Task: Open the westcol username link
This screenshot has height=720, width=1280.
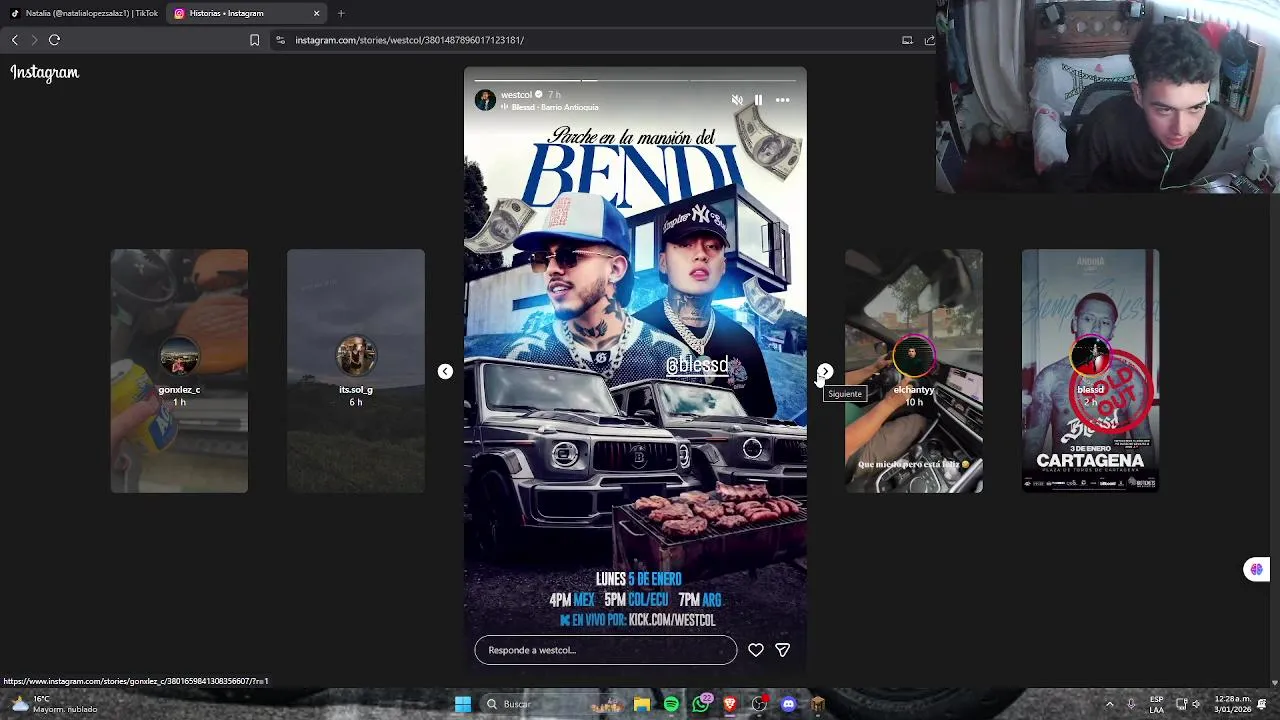Action: point(517,95)
